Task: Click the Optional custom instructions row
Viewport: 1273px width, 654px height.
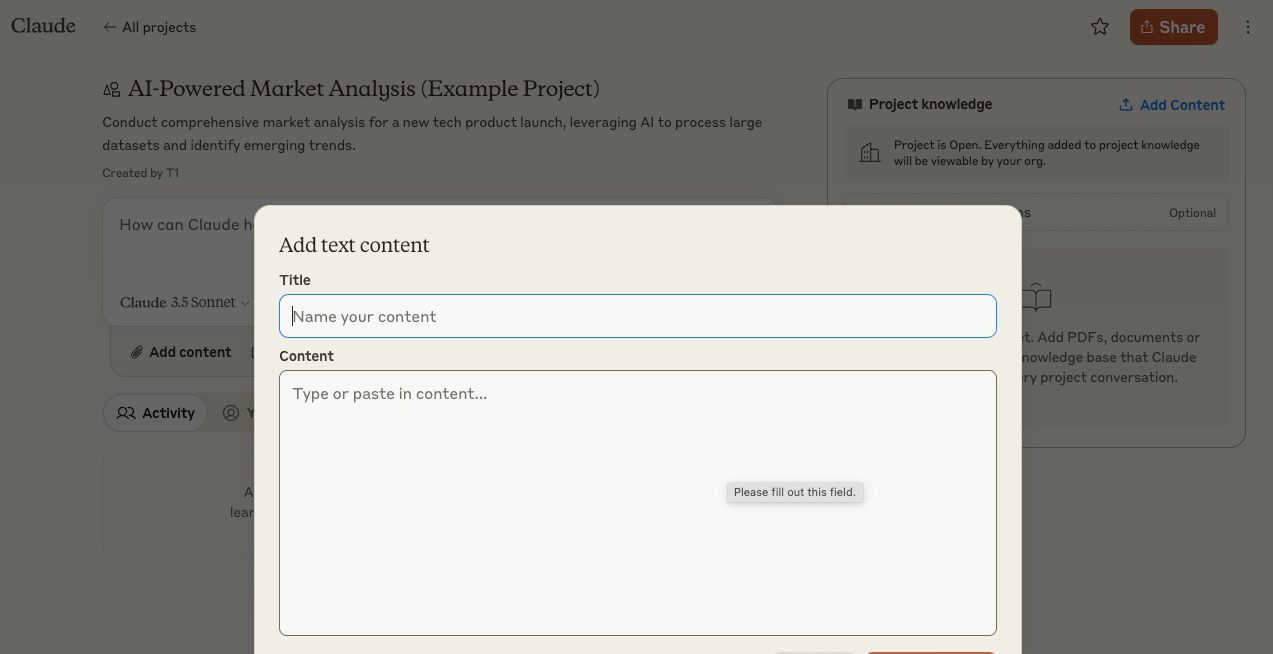Action: coord(1125,212)
